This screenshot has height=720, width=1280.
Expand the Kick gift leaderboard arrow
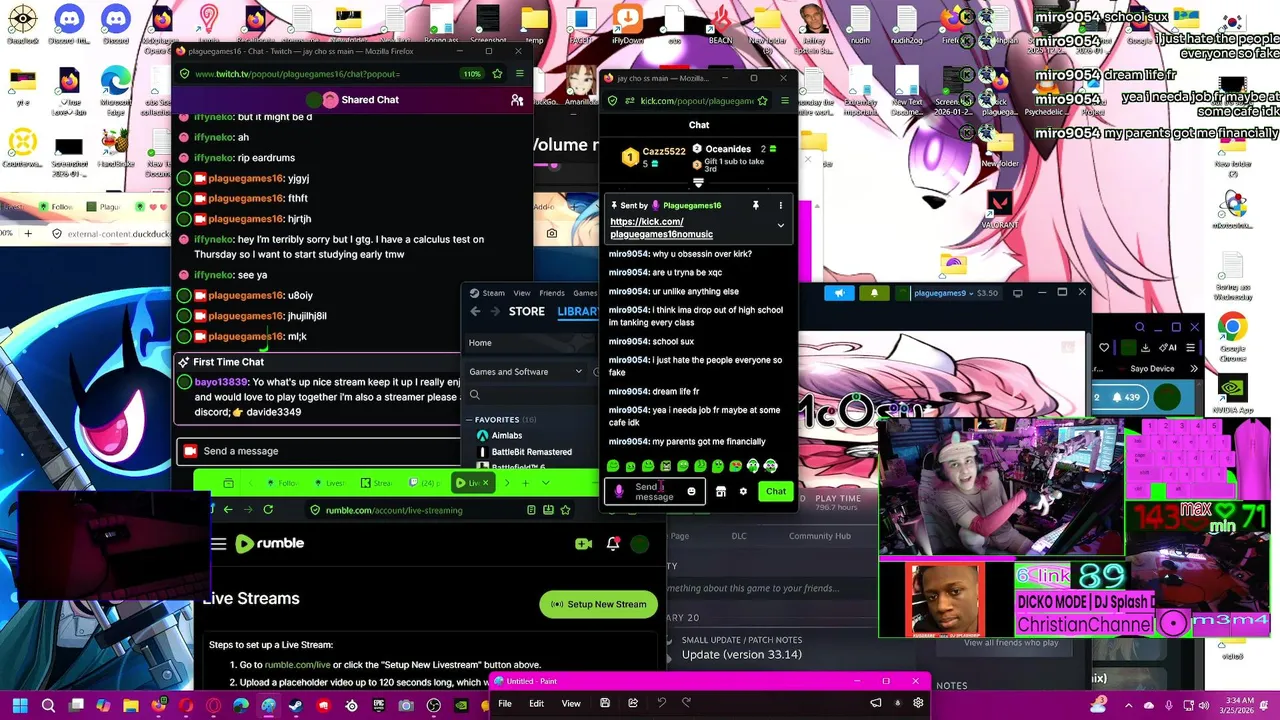click(x=698, y=183)
